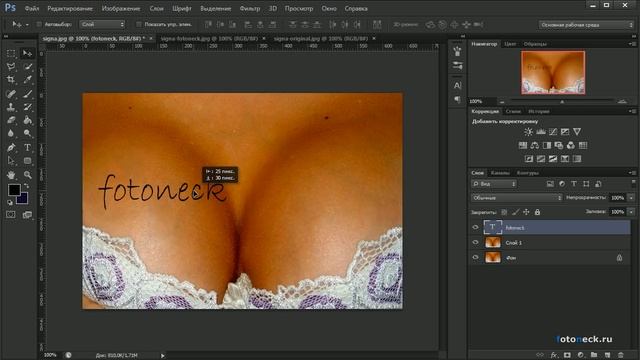Select the Lasso tool

[x=11, y=67]
